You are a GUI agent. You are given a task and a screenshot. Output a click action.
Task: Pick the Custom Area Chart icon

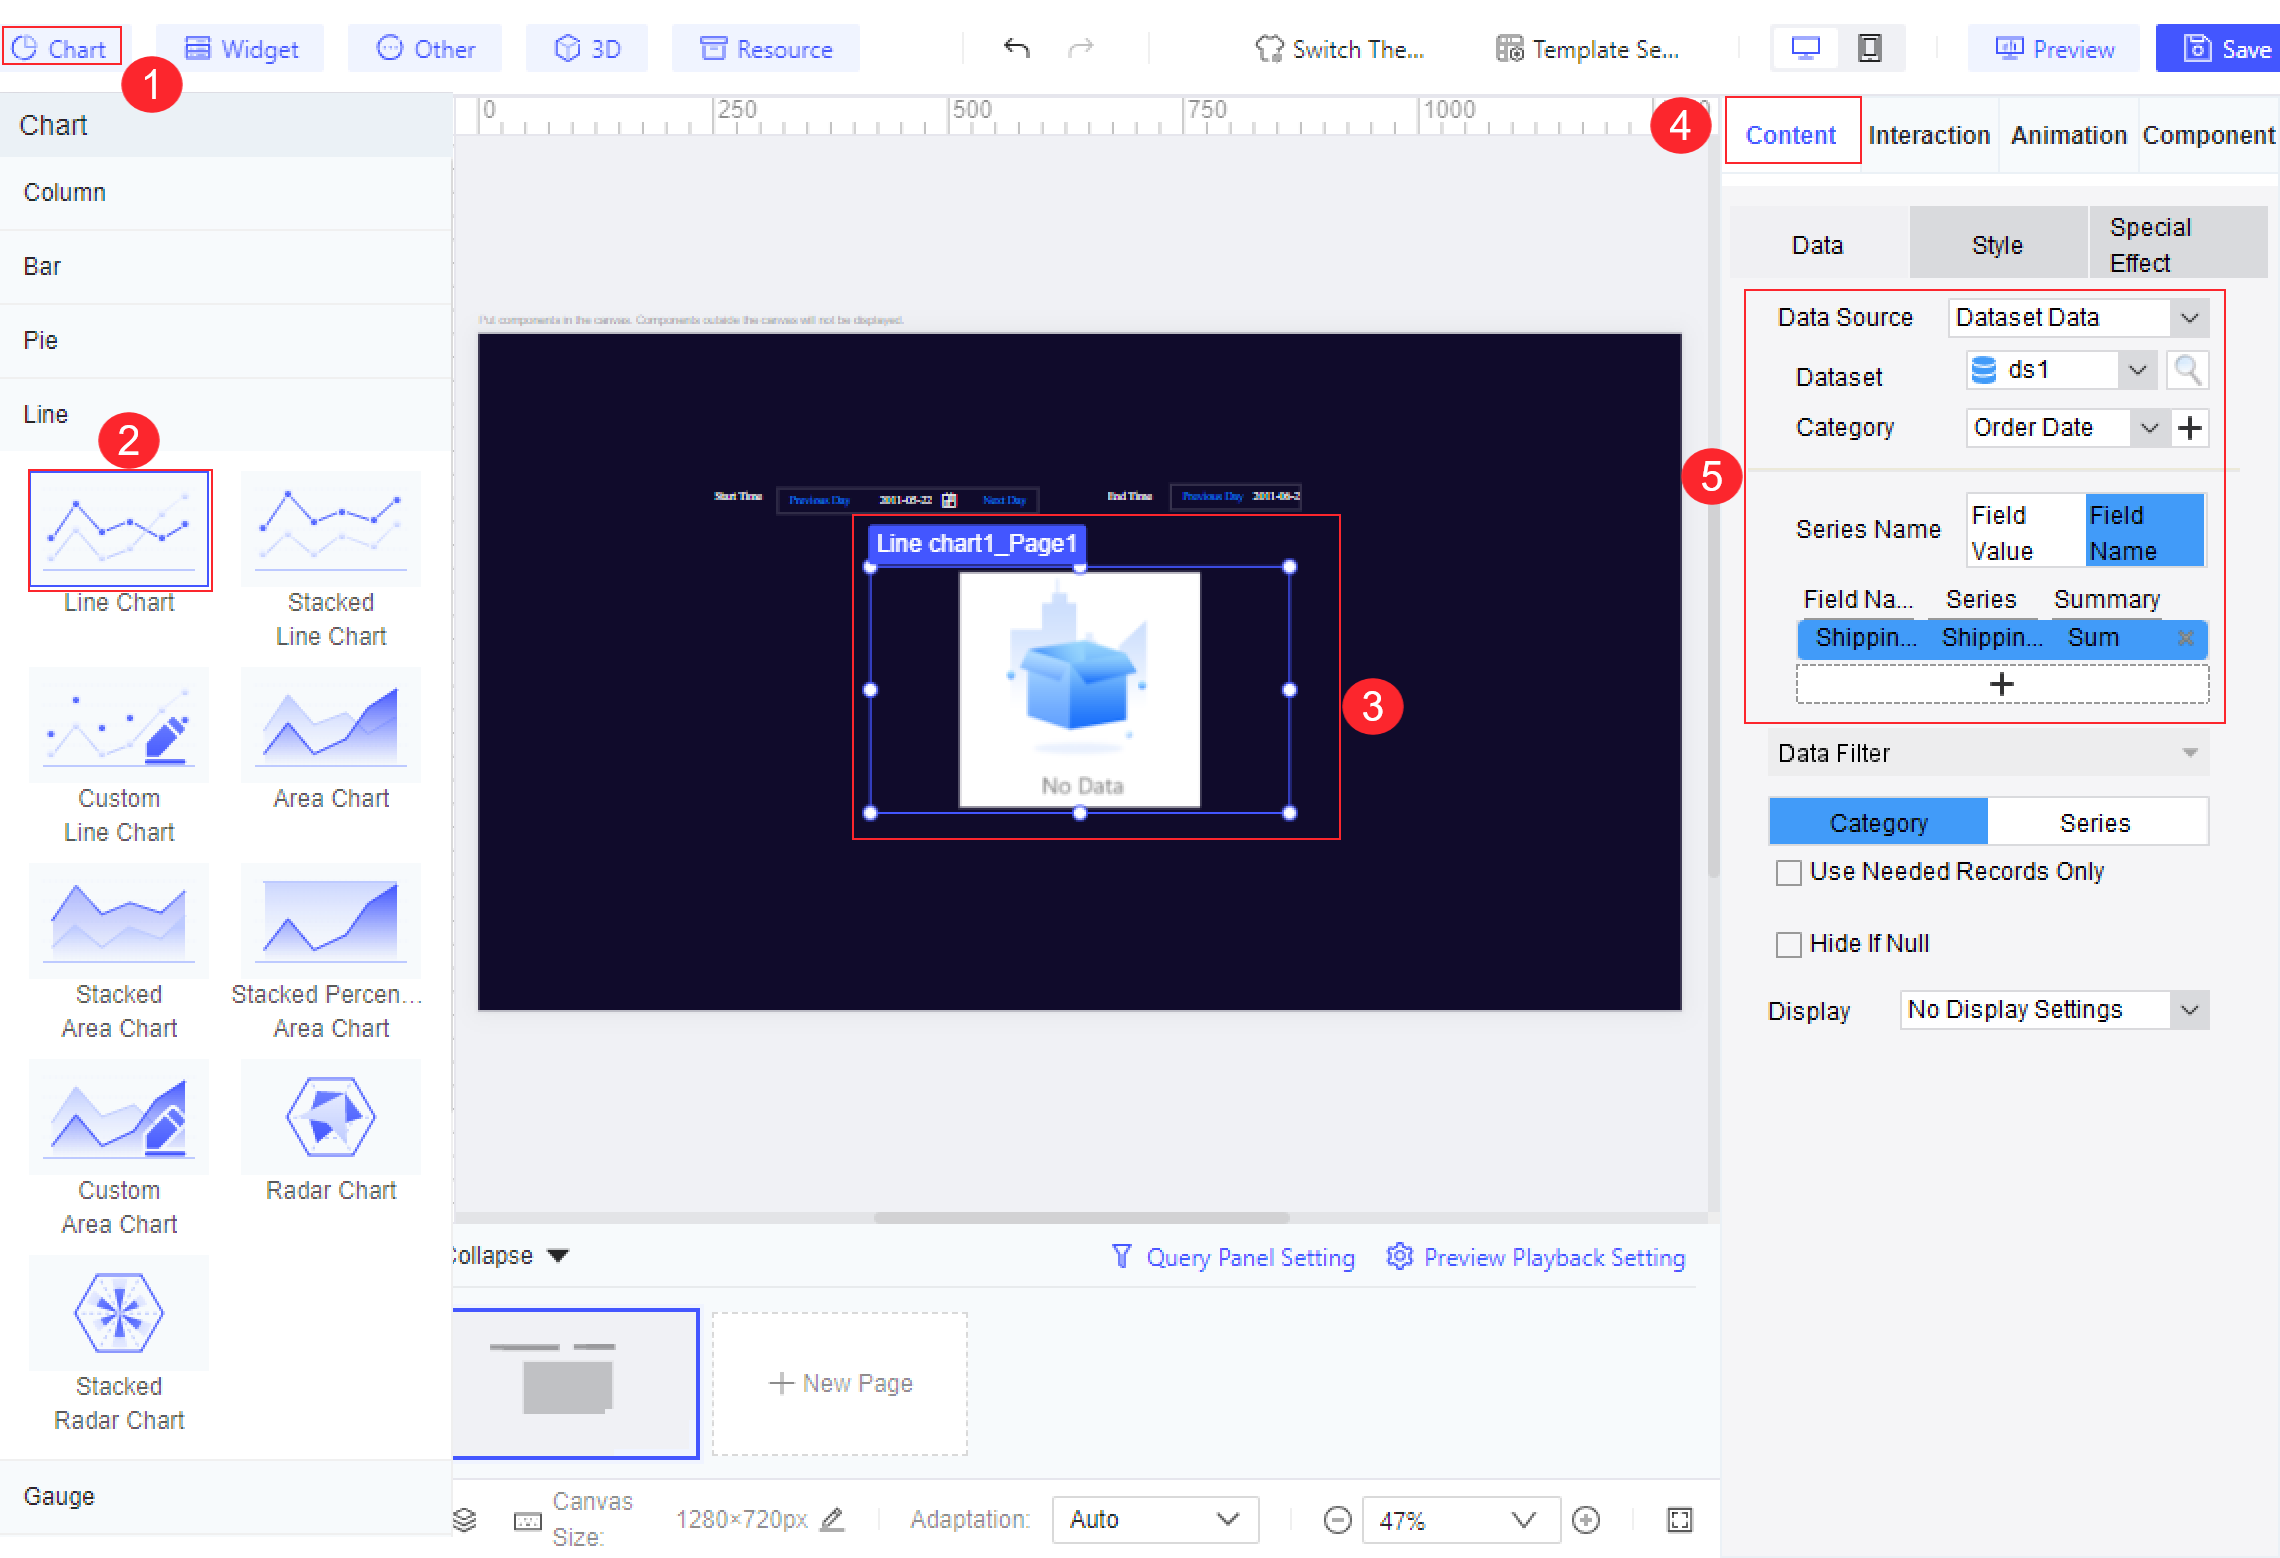[119, 1117]
